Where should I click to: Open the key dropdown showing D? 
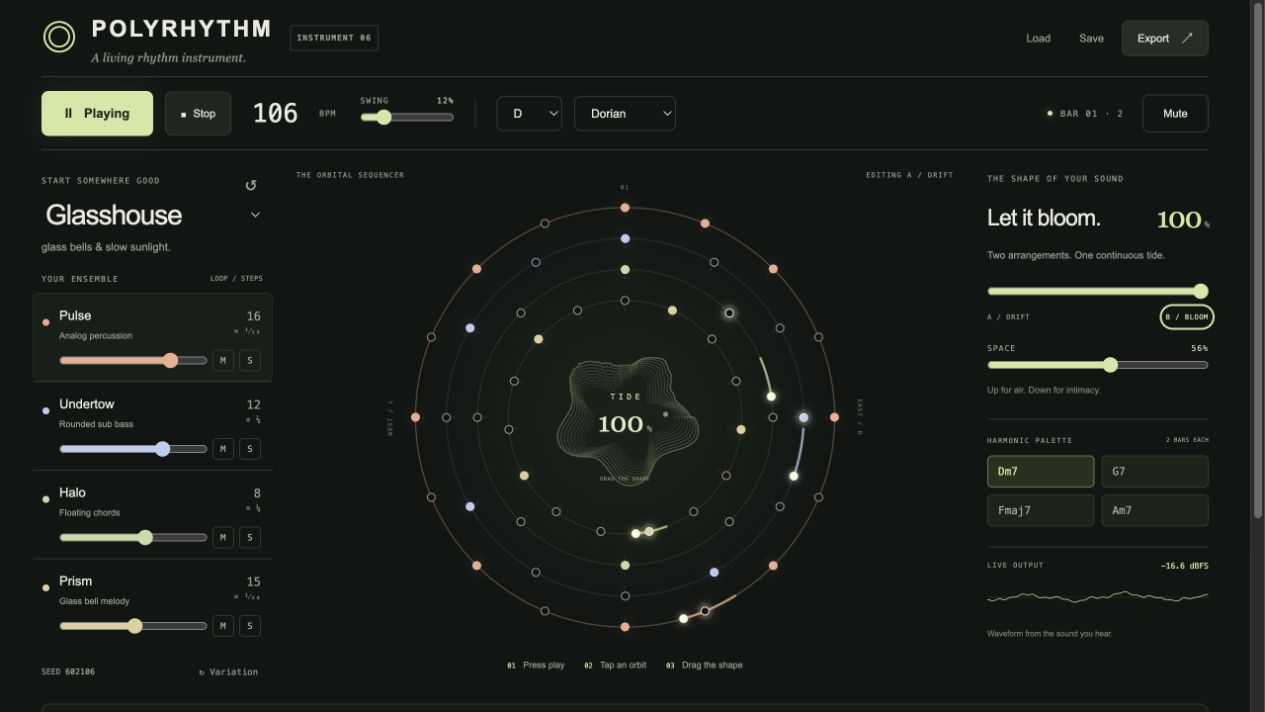[529, 113]
